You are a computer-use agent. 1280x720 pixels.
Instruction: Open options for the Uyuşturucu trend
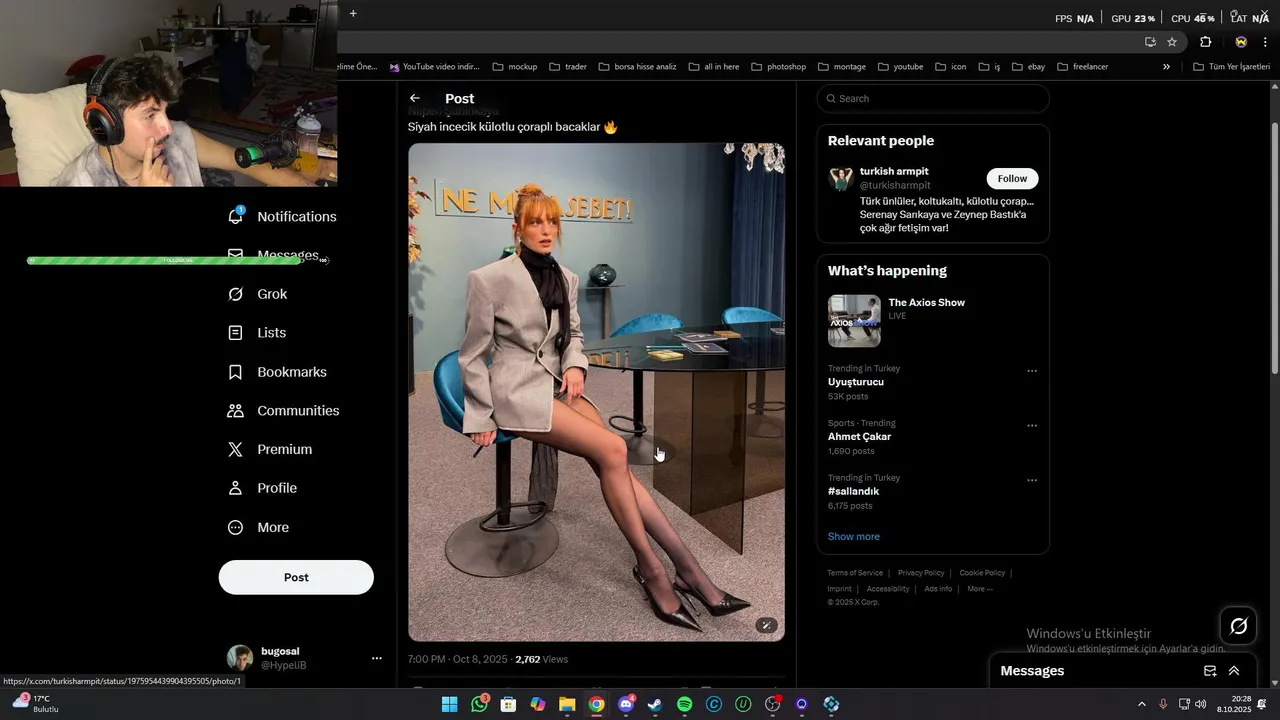tap(1032, 371)
